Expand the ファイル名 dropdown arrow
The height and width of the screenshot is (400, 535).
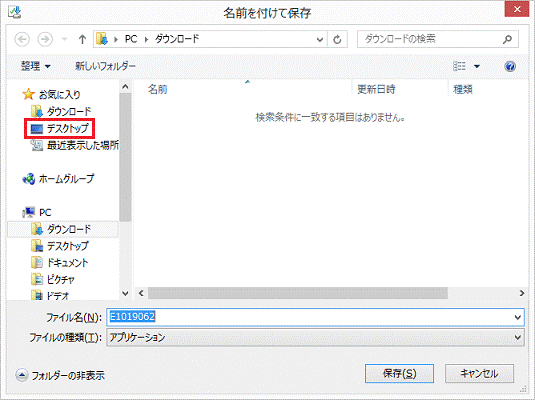518,317
